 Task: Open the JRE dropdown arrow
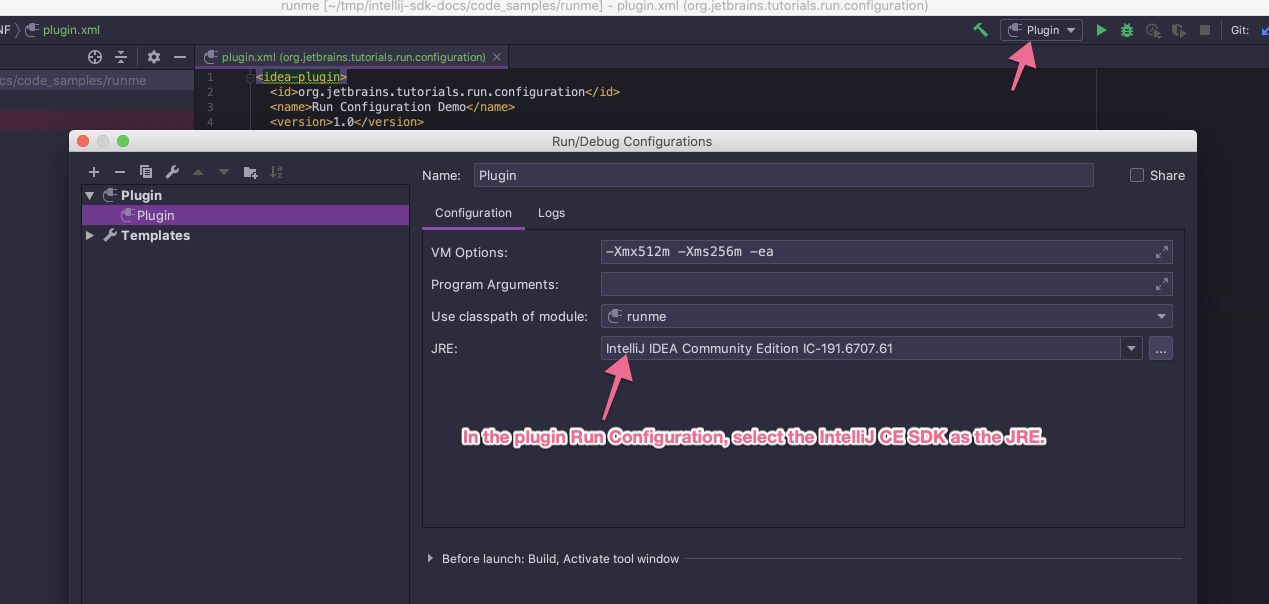(1131, 348)
